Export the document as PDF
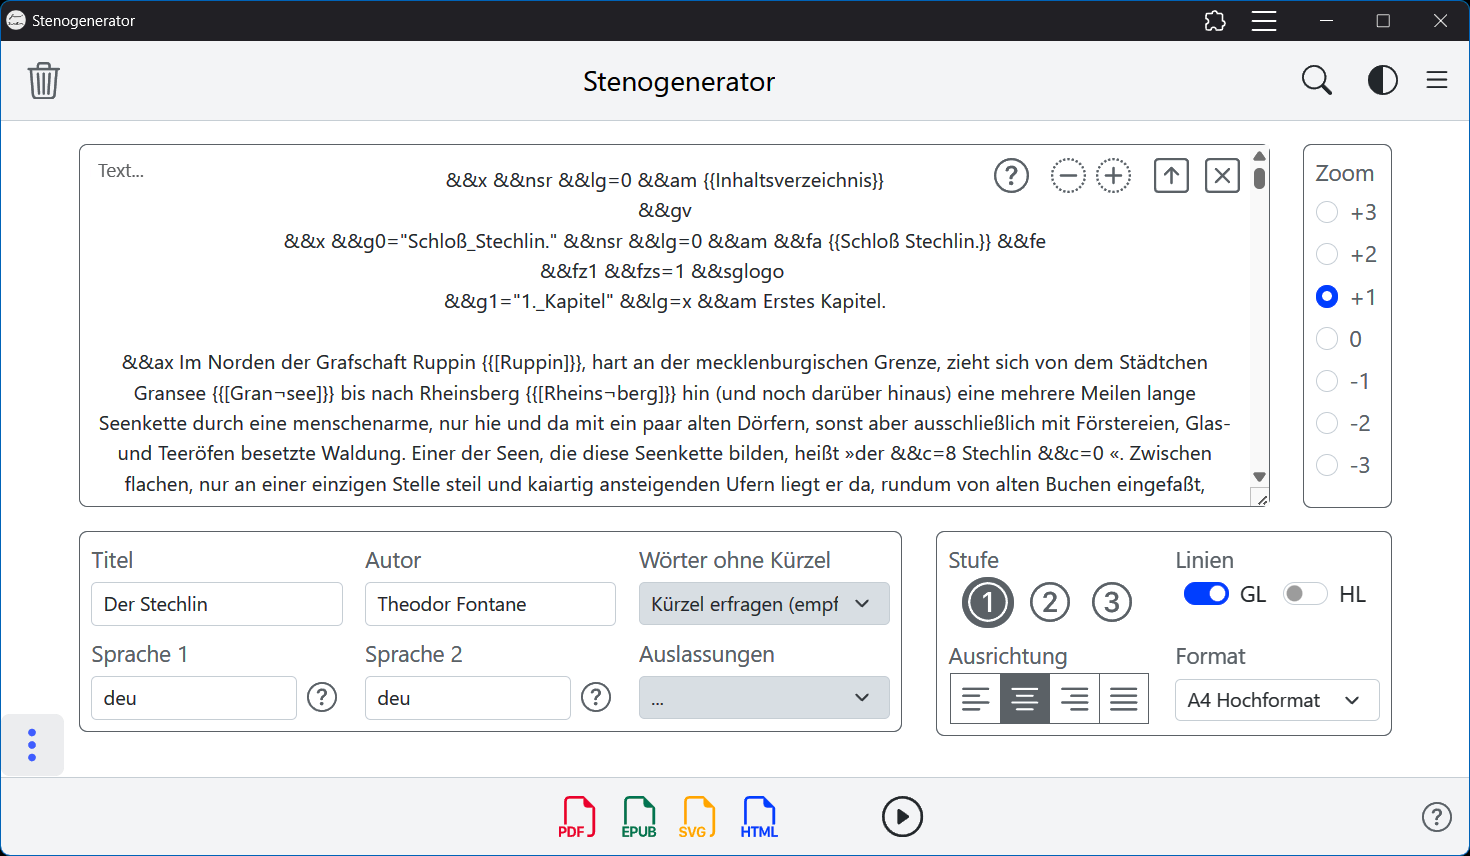Image resolution: width=1470 pixels, height=856 pixels. (x=577, y=816)
